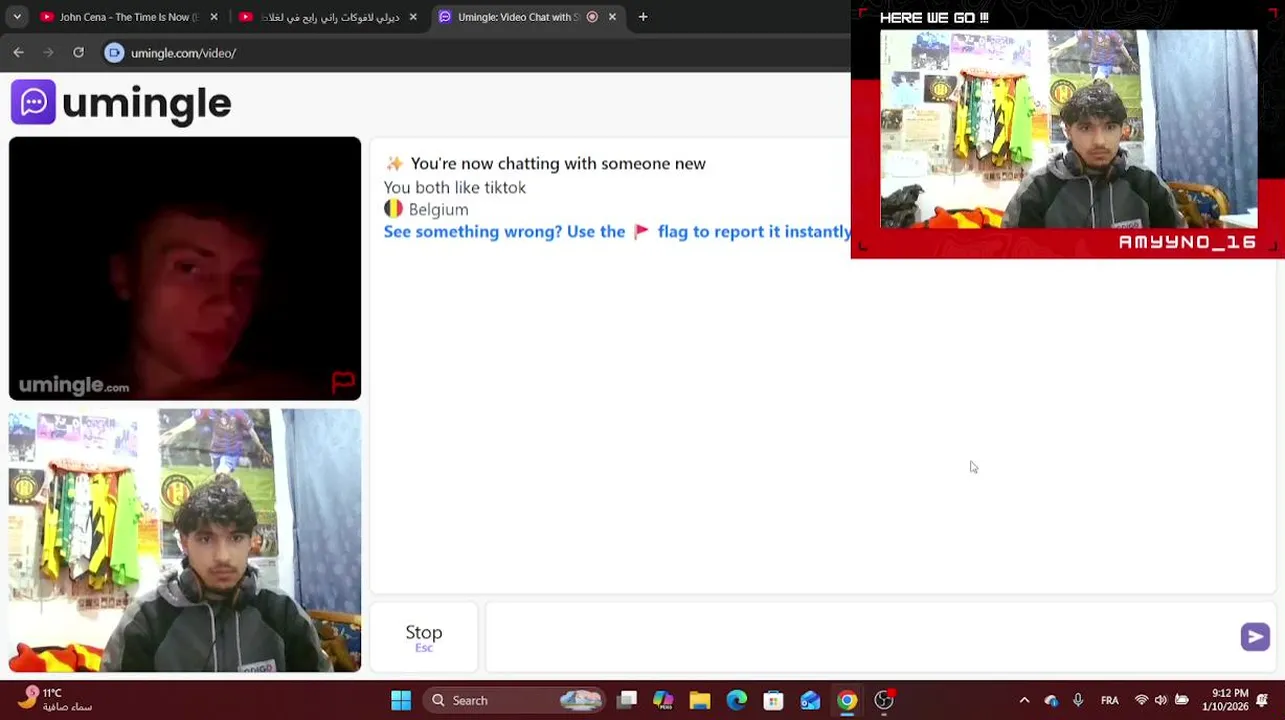Viewport: 1285px width, 720px height.
Task: Close the Arabic YouTube tab
Action: 413,17
